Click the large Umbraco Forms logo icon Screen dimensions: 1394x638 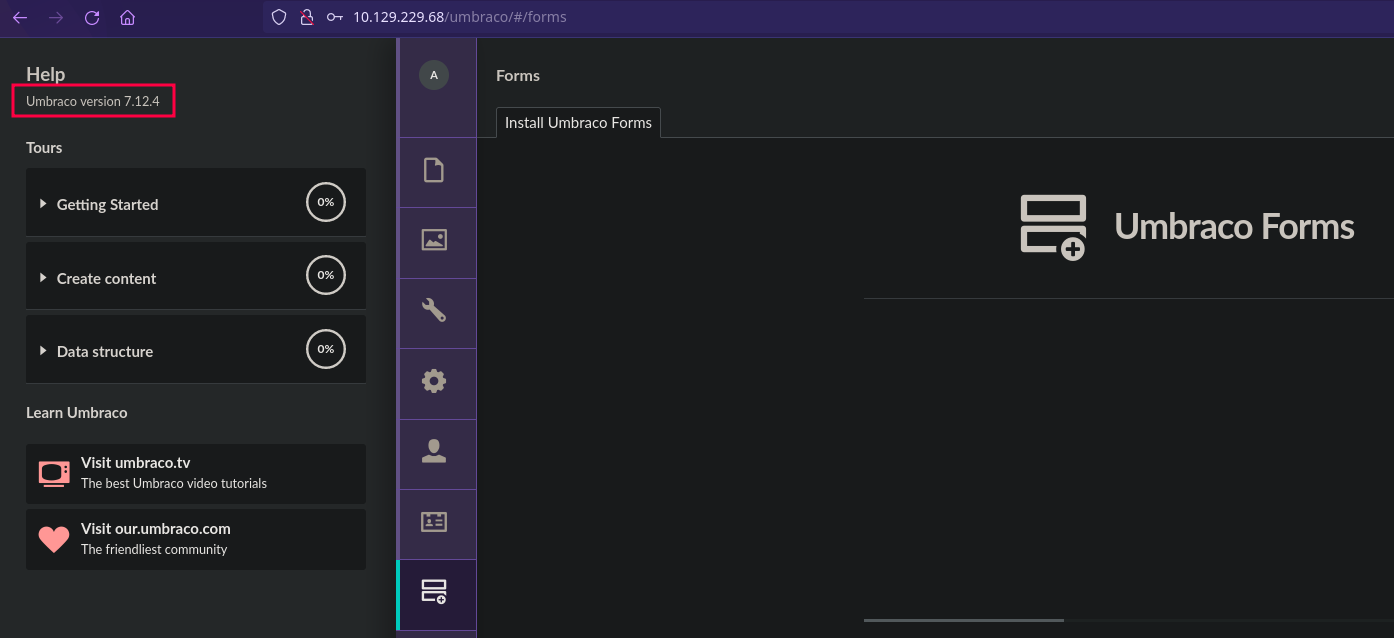(x=1053, y=227)
